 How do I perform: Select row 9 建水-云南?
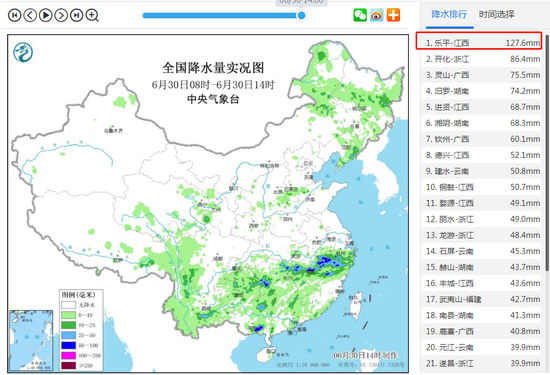pos(481,171)
